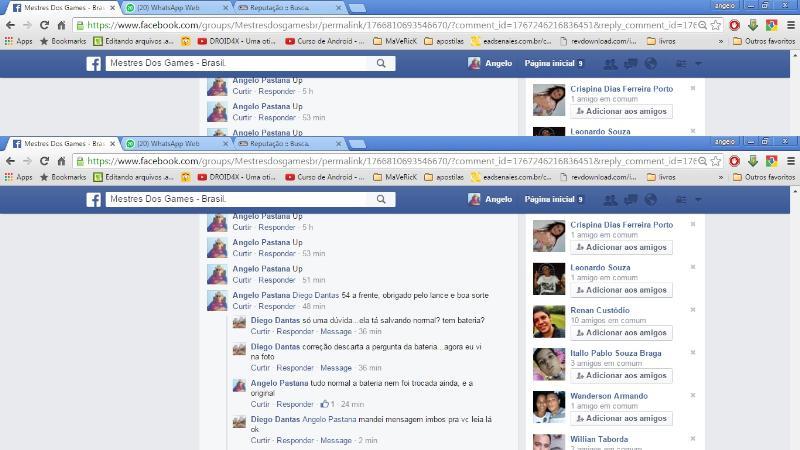Image resolution: width=800 pixels, height=450 pixels.
Task: Click the green download arrow extension in the lower window
Action: click(x=753, y=160)
